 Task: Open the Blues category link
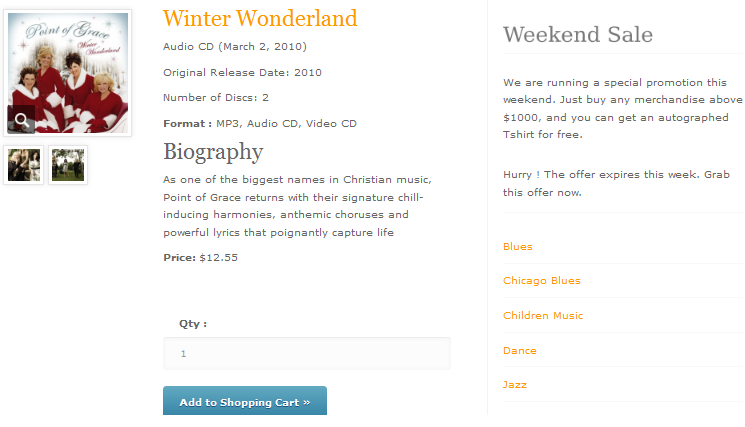517,247
